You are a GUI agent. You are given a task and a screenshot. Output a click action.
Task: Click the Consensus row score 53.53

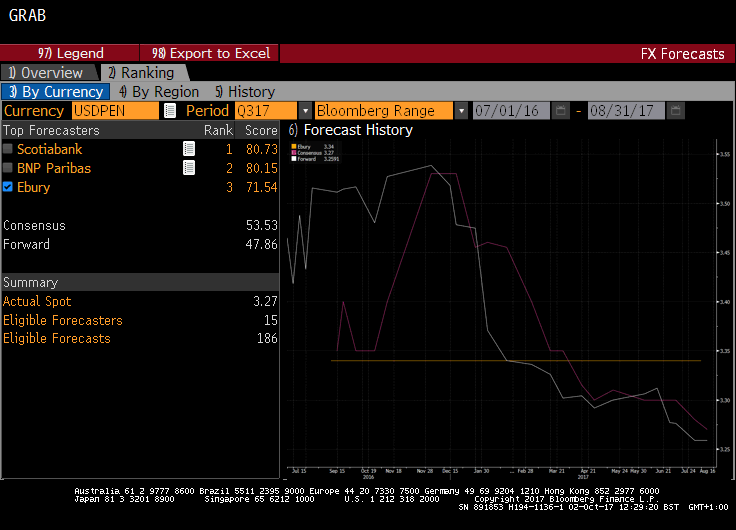click(x=261, y=225)
